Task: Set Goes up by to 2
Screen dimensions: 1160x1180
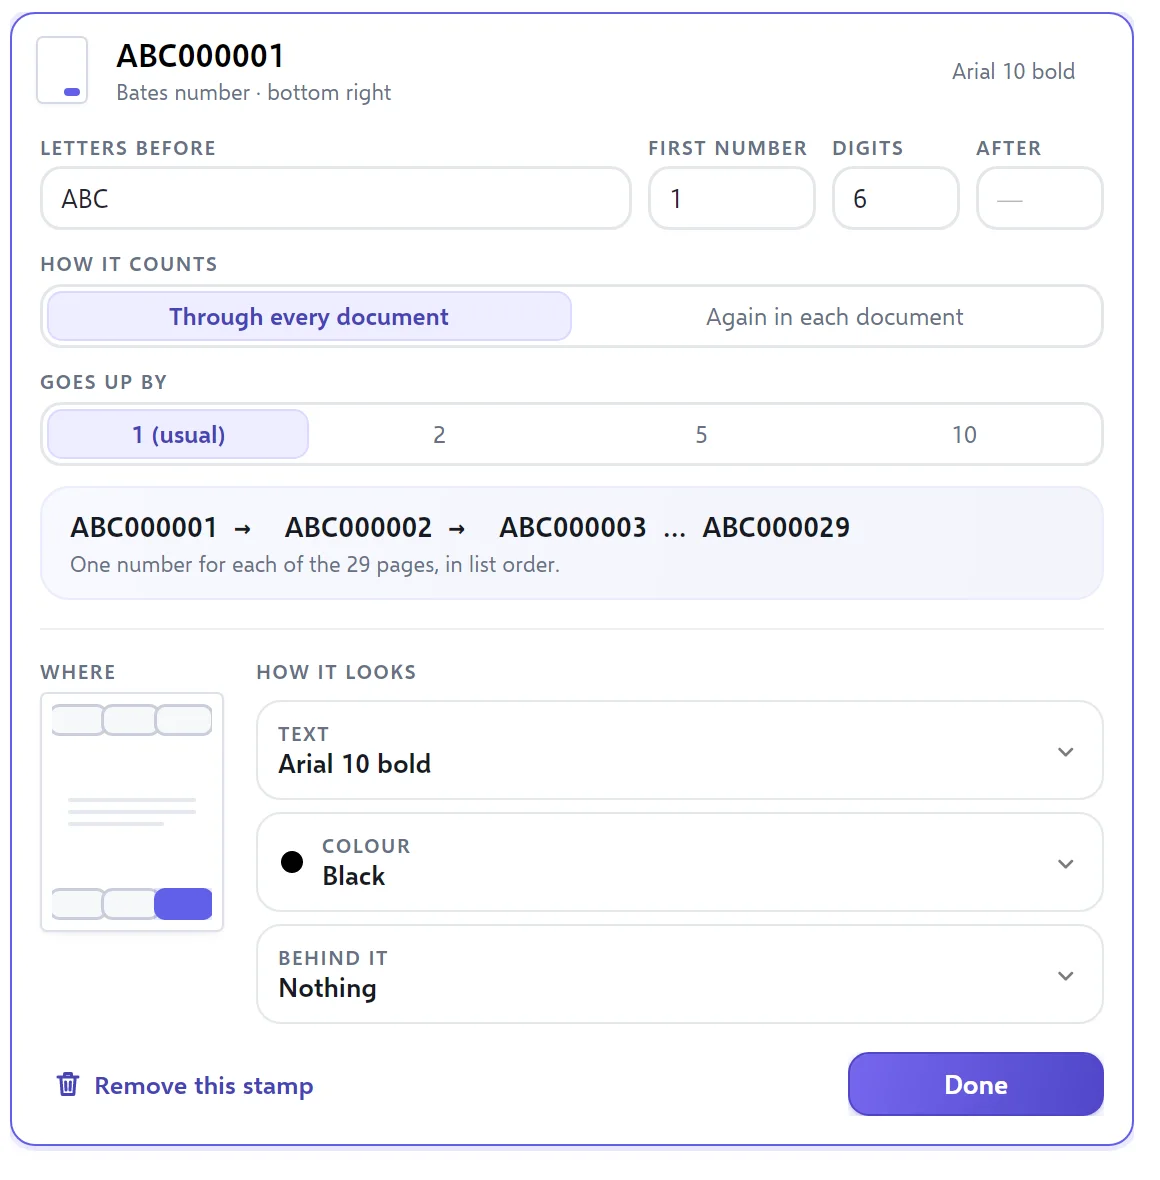Action: pyautogui.click(x=439, y=434)
